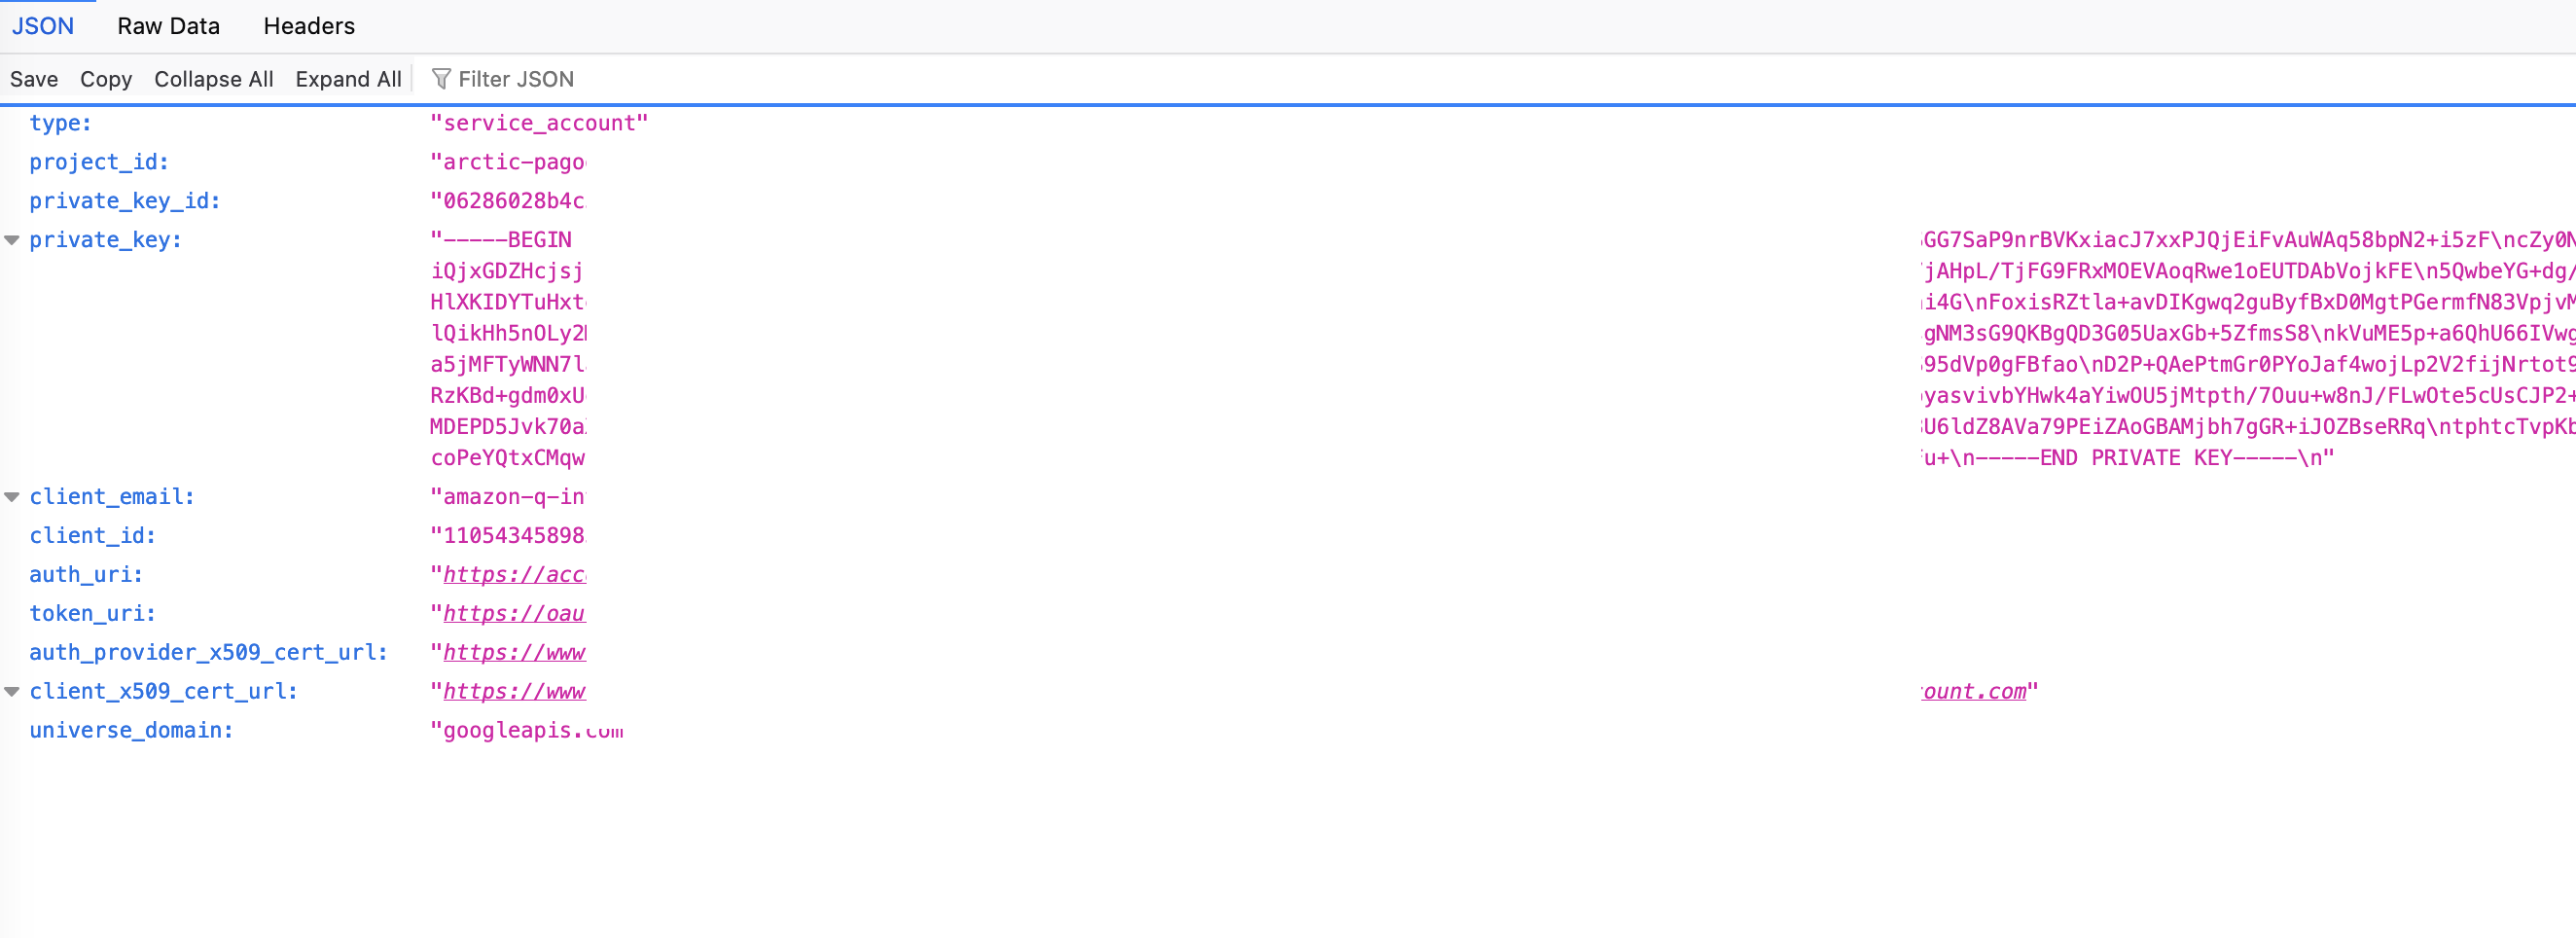The height and width of the screenshot is (938, 2576).
Task: Copy the JSON content
Action: 106,79
